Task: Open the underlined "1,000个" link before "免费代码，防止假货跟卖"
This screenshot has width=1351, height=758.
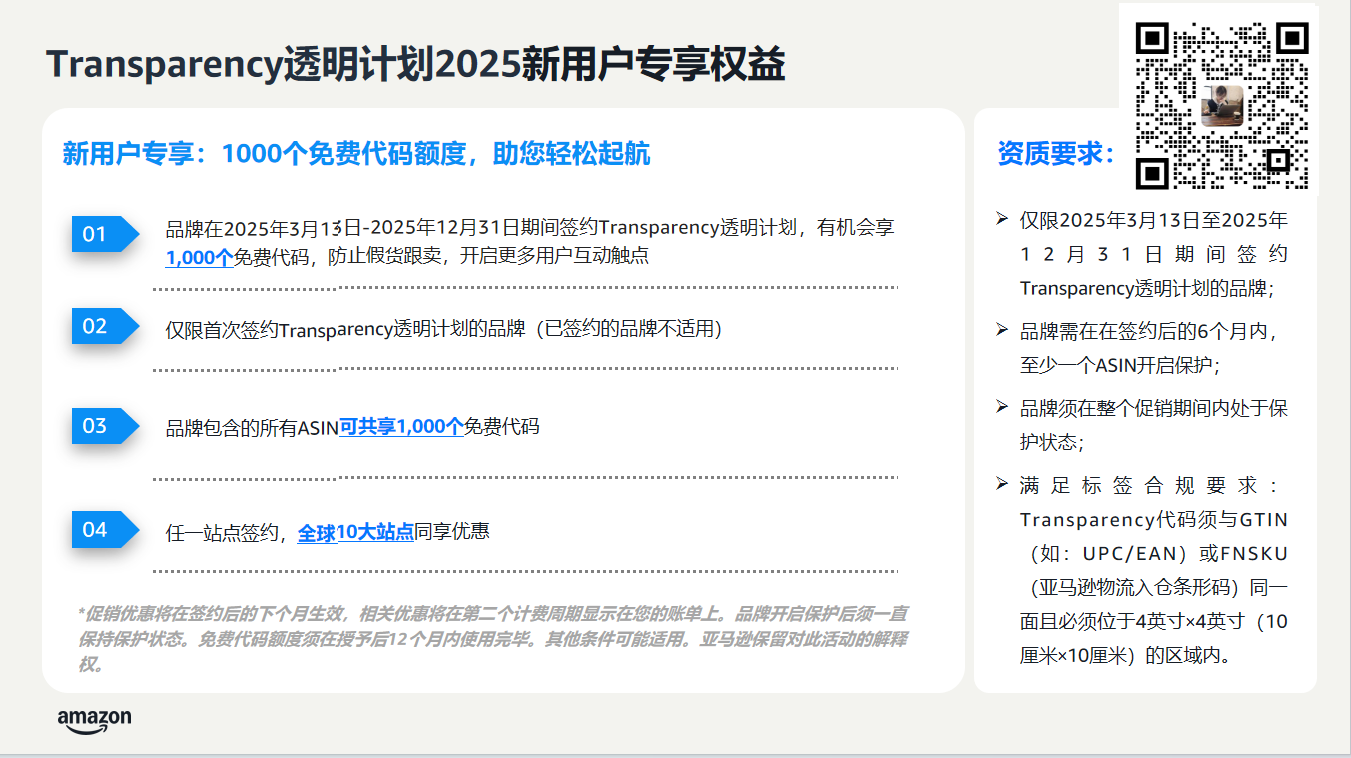Action: coord(199,257)
